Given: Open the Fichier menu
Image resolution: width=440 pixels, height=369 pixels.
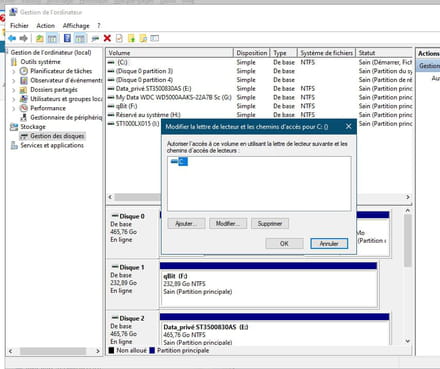Looking at the screenshot, I should [19, 26].
